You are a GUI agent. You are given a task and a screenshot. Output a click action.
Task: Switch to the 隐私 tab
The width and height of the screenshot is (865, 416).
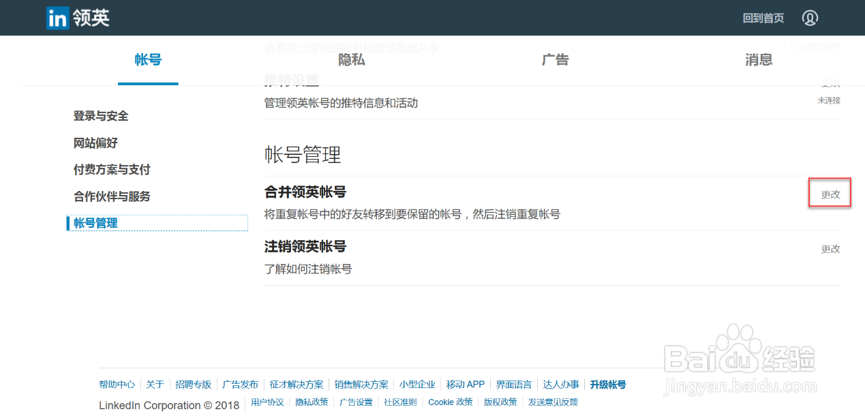(x=351, y=60)
